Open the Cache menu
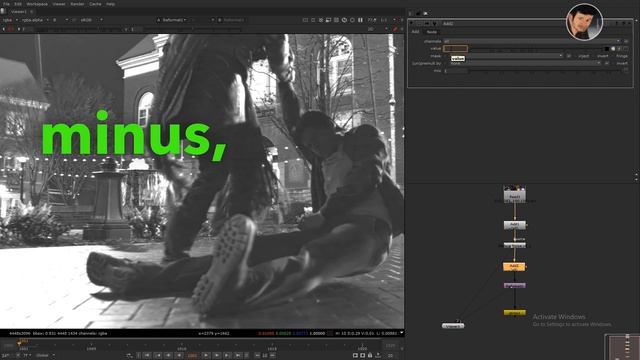This screenshot has width=640, height=360. [x=95, y=4]
